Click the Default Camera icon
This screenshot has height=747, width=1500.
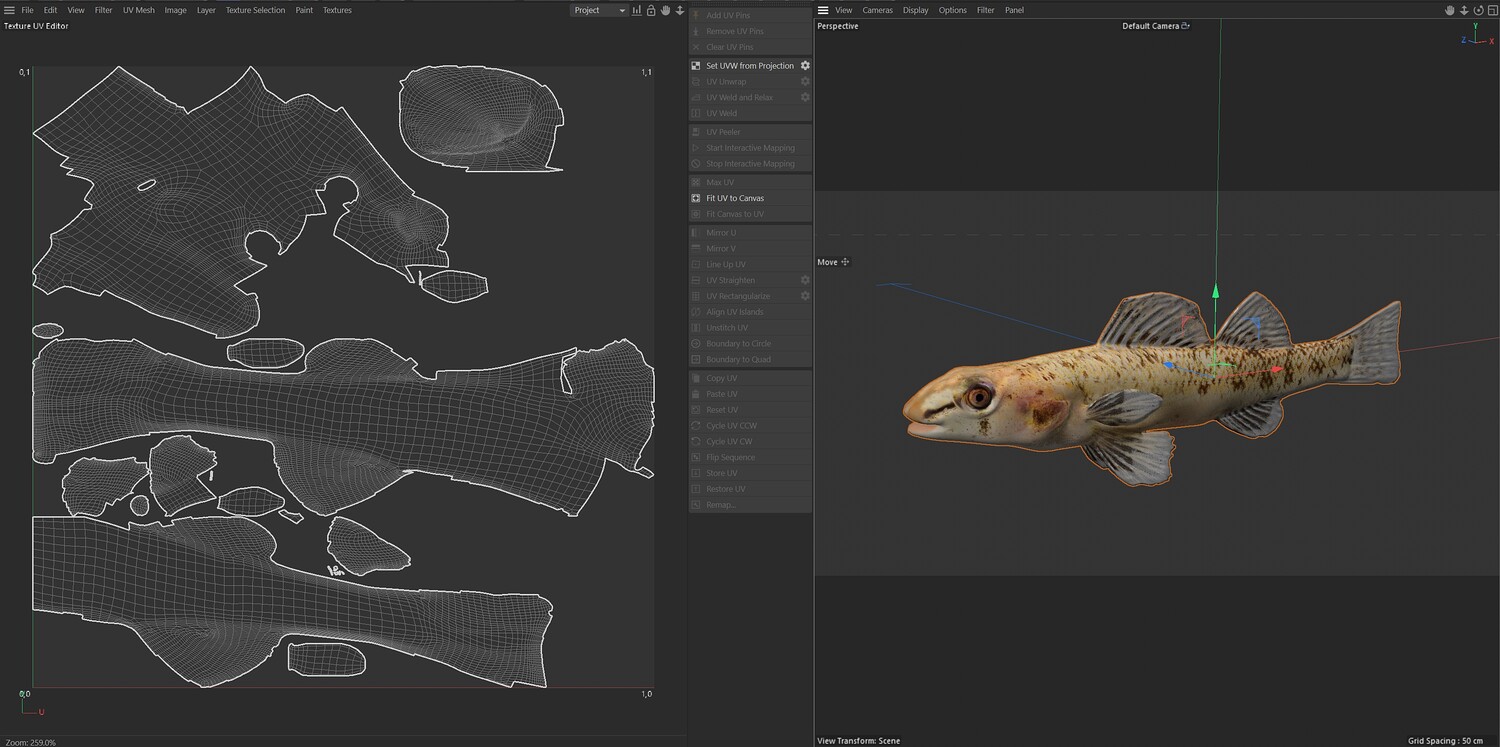coord(1186,26)
